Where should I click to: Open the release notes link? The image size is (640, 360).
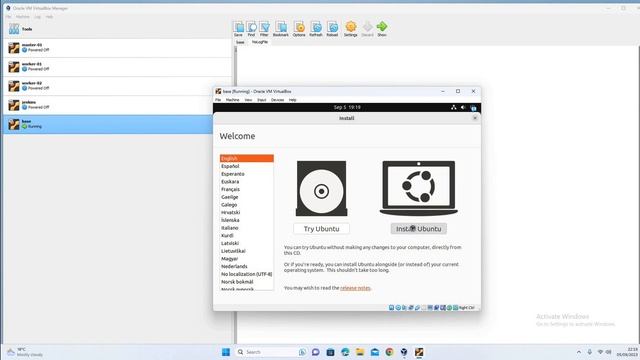click(355, 288)
